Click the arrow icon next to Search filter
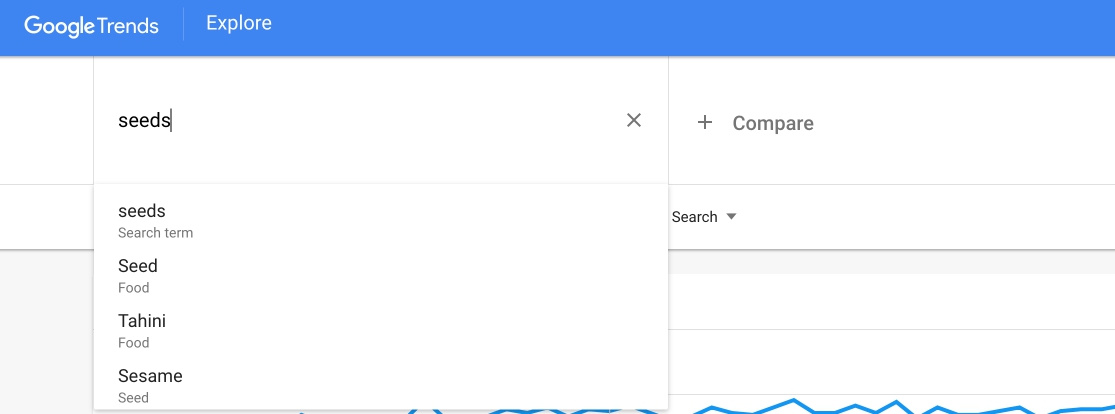1115x414 pixels. pyautogui.click(x=731, y=217)
